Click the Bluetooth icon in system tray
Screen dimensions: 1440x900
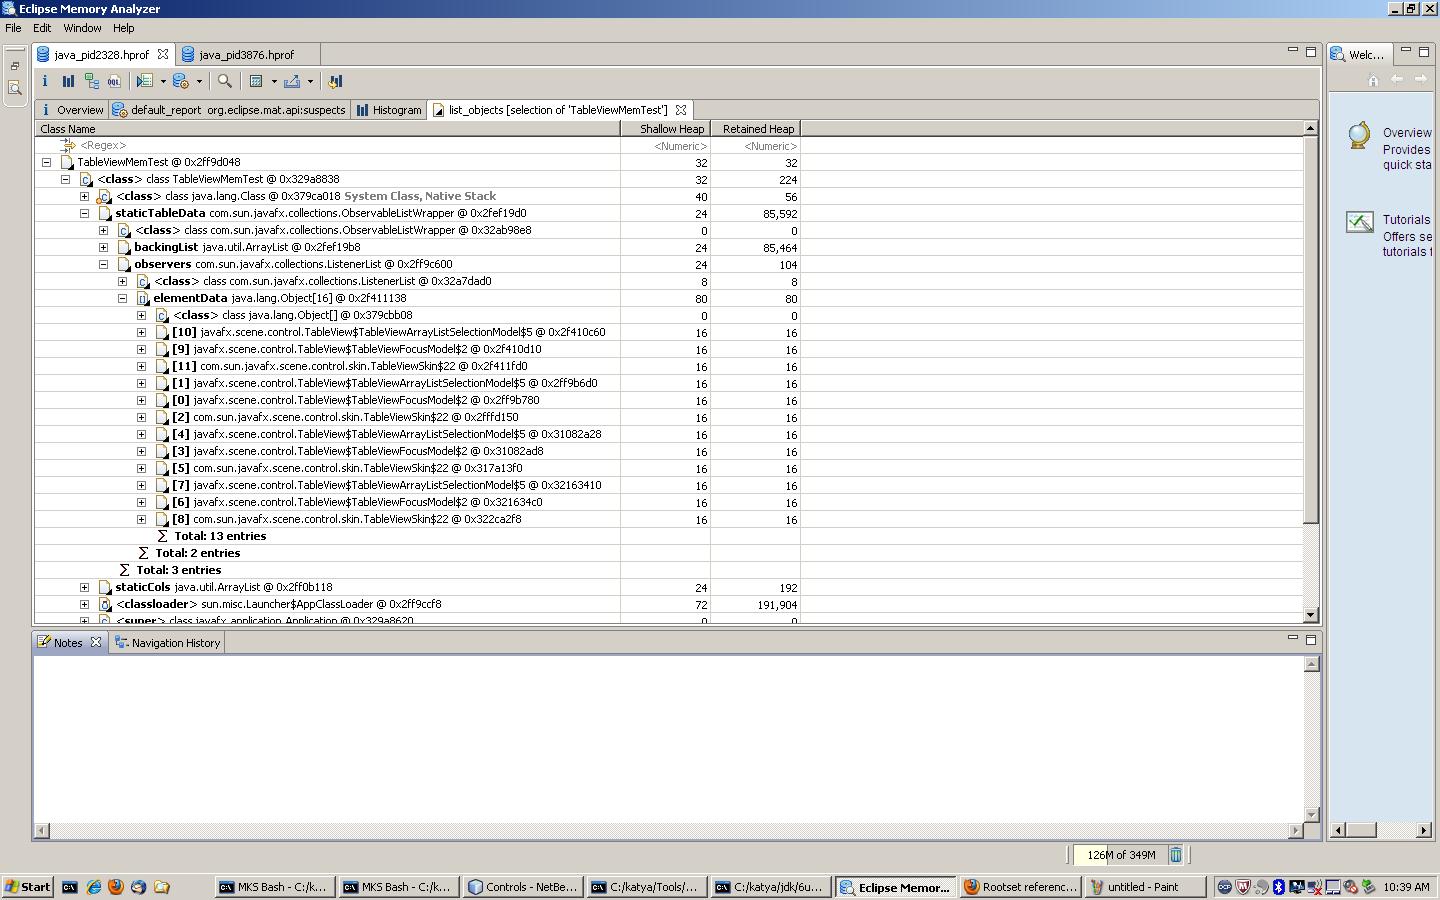(x=1278, y=887)
